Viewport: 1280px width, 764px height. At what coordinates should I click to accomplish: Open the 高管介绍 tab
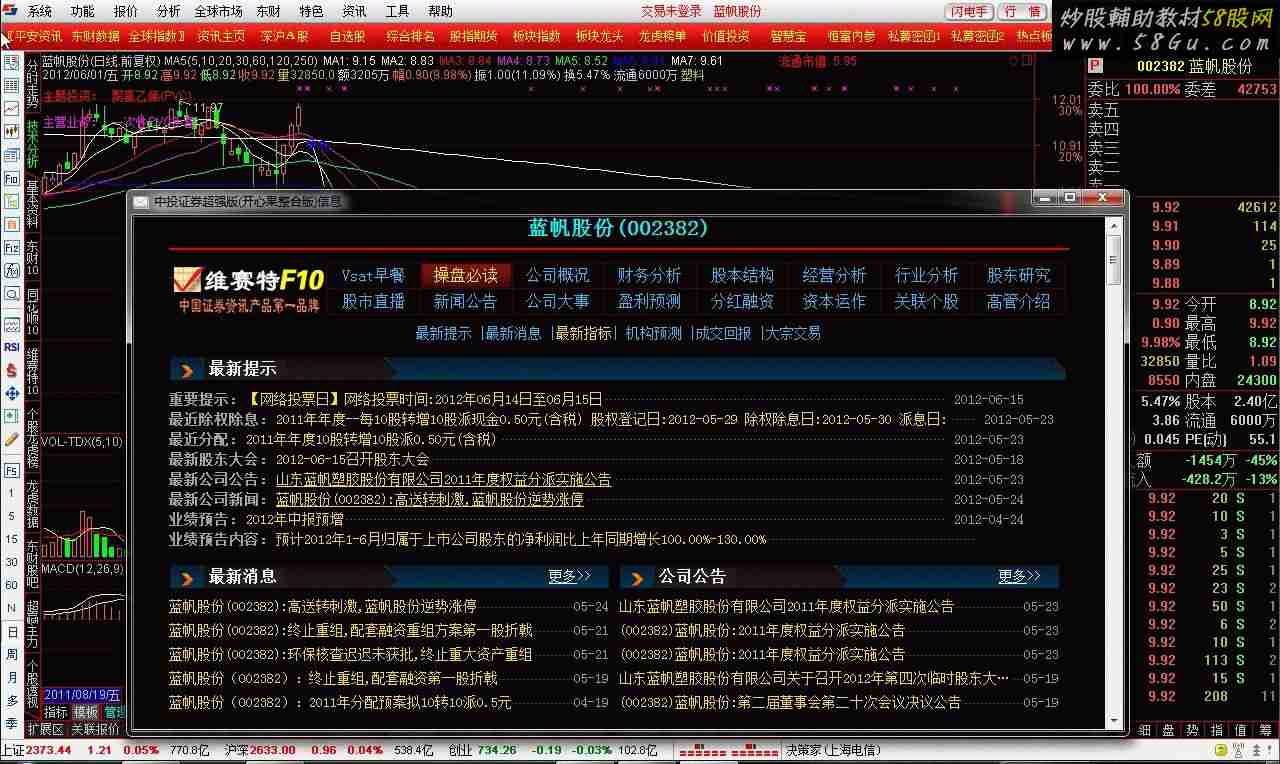click(x=1018, y=301)
